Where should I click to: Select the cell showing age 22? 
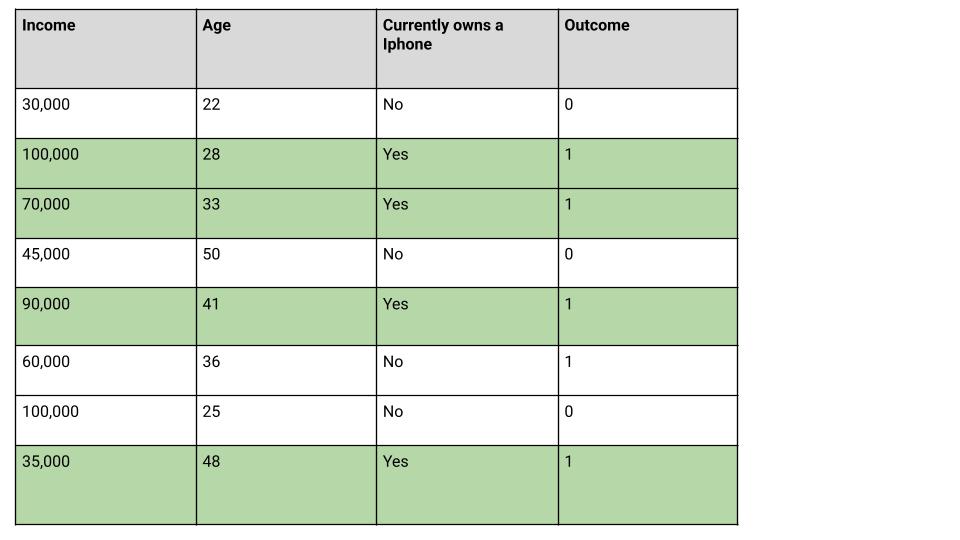(x=287, y=113)
